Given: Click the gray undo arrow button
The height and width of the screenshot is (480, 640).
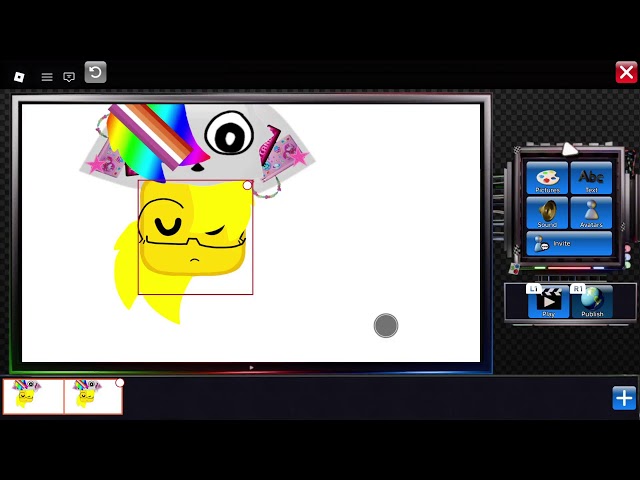Looking at the screenshot, I should click(96, 72).
